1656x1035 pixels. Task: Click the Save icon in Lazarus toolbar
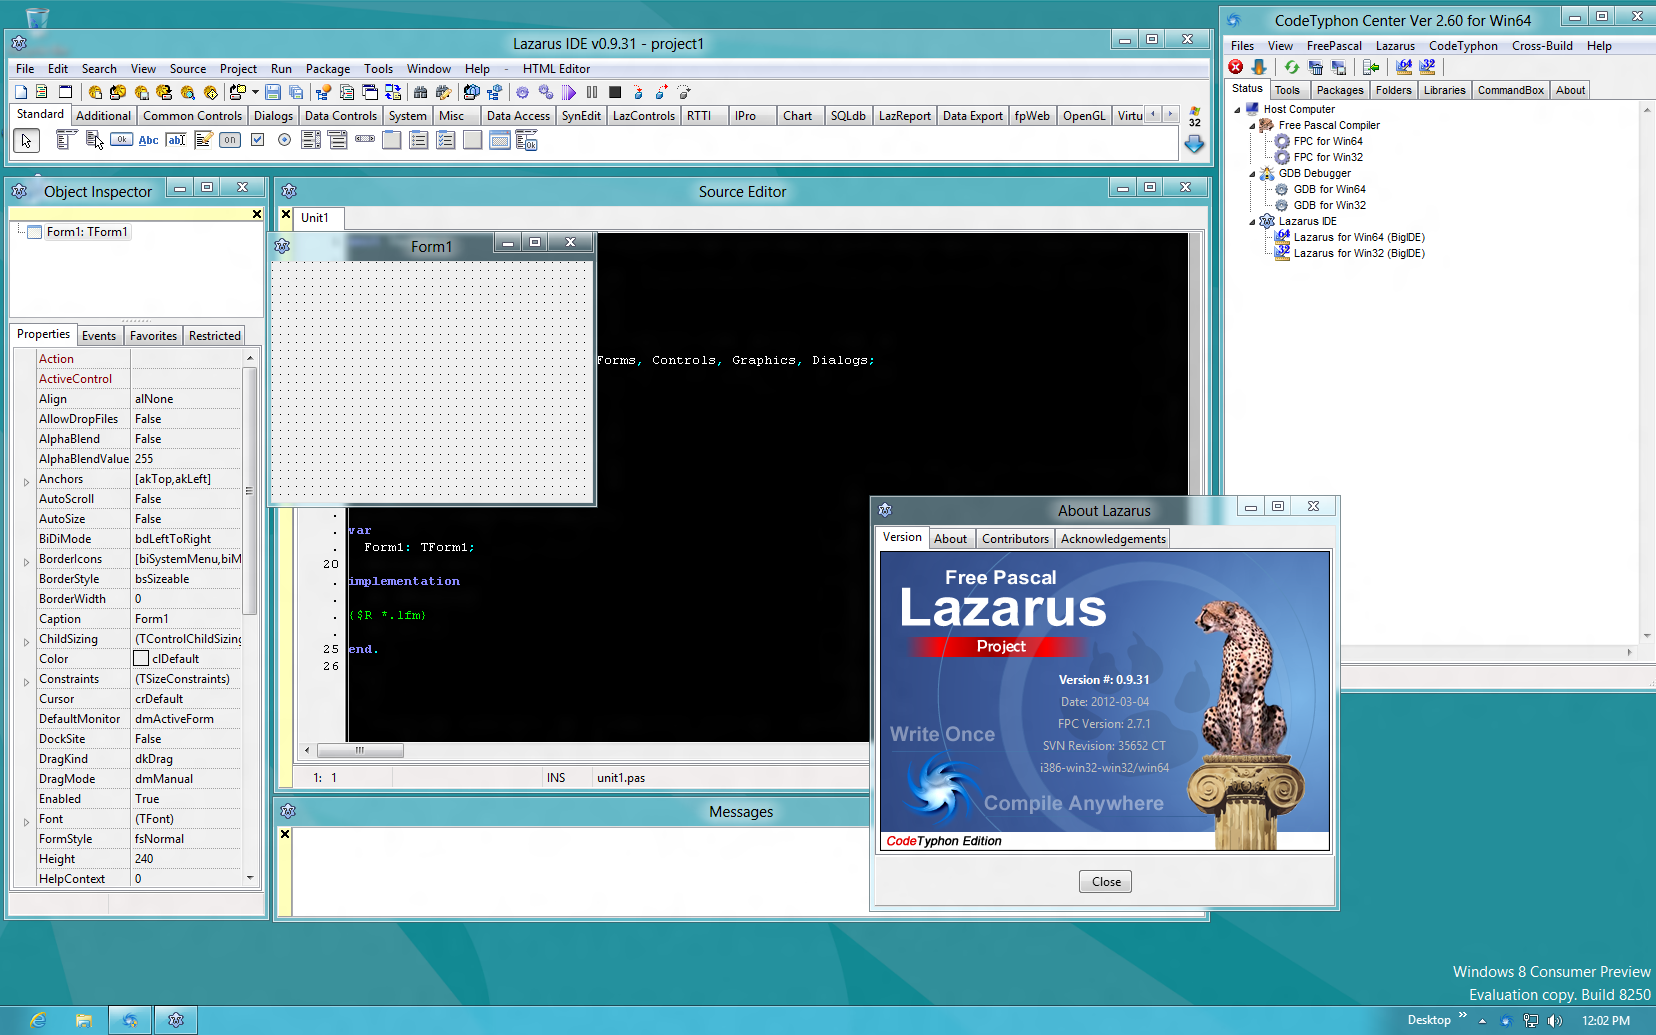pyautogui.click(x=273, y=92)
